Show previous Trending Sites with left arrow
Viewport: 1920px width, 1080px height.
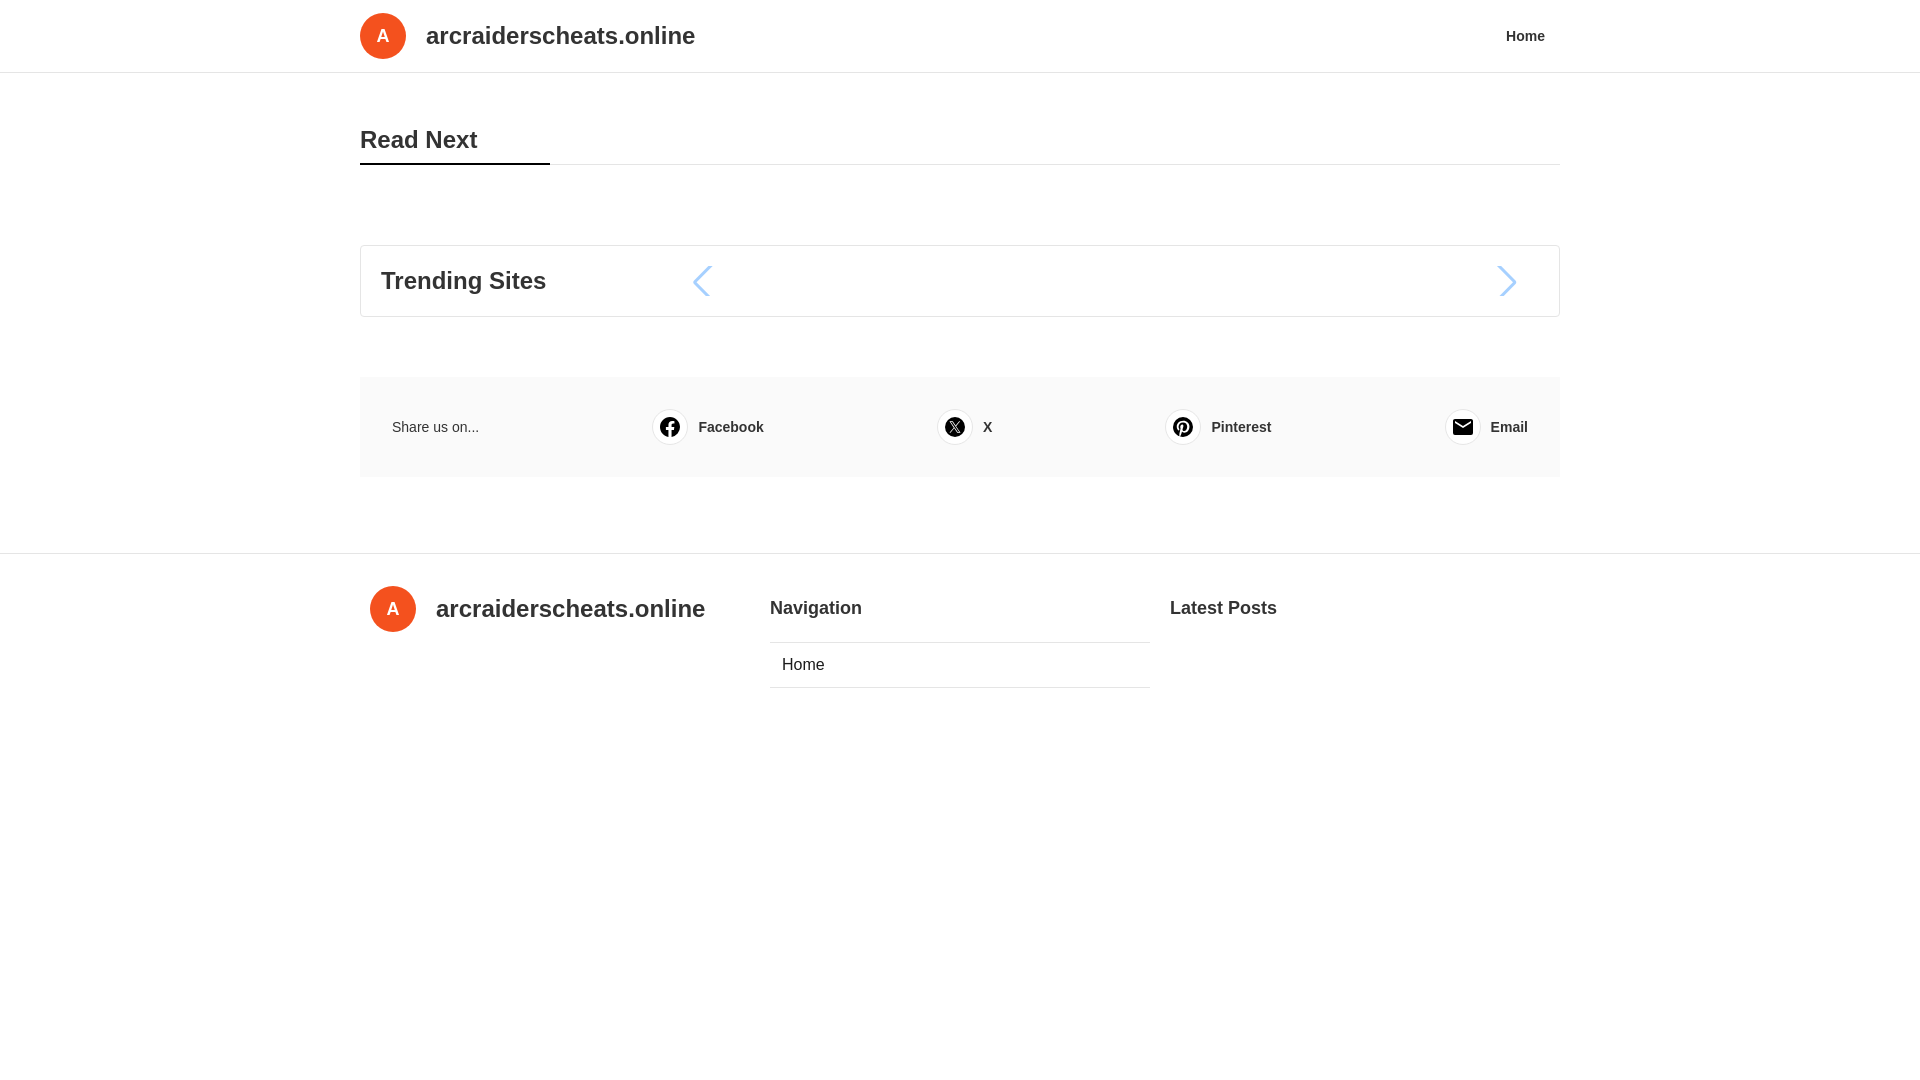pyautogui.click(x=702, y=281)
